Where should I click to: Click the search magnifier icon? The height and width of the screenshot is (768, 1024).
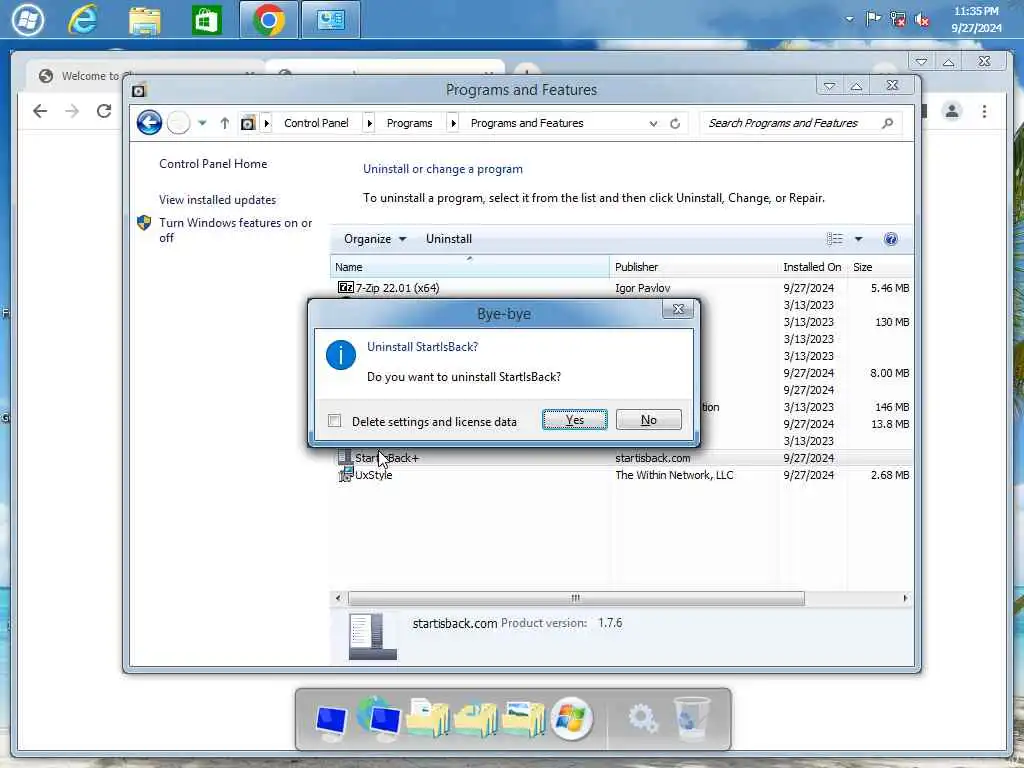(x=887, y=123)
